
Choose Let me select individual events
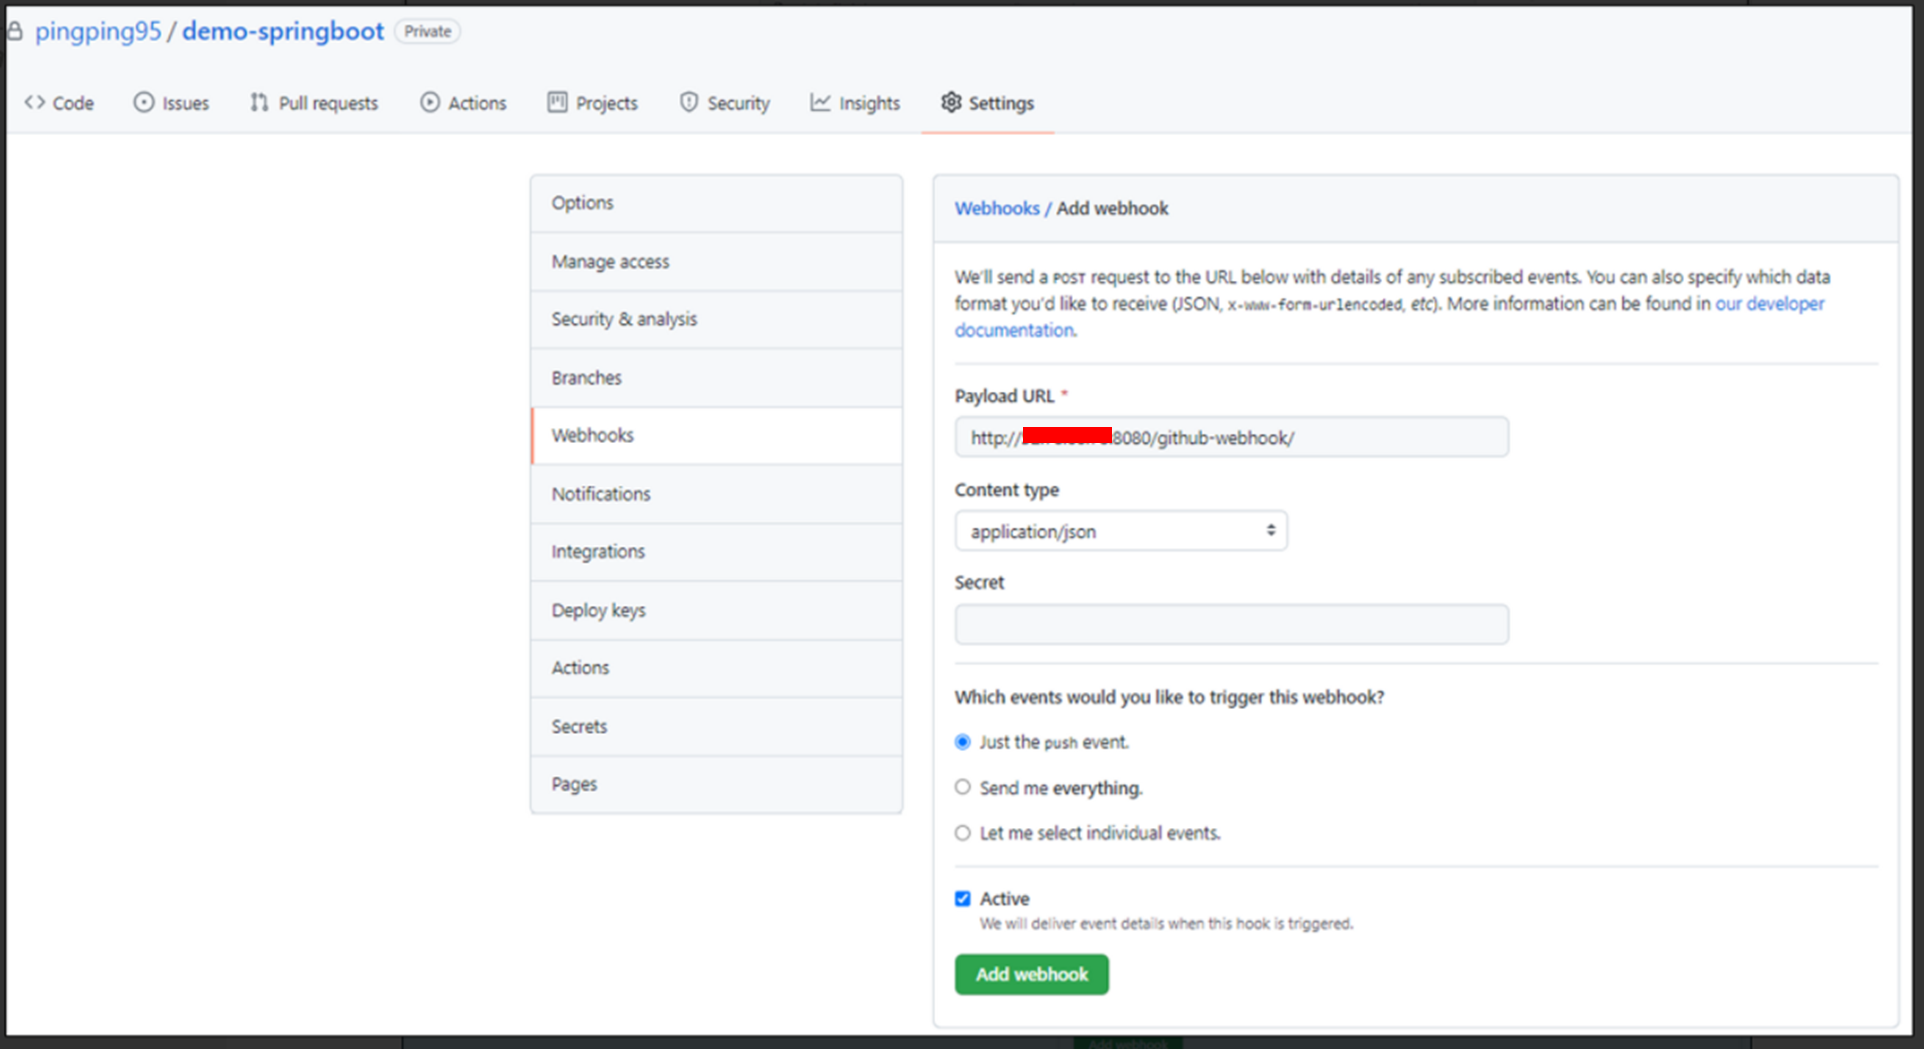click(x=963, y=833)
